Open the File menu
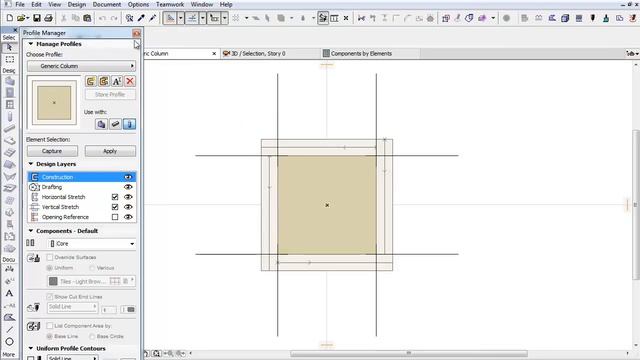This screenshot has width=640, height=360. 20,4
